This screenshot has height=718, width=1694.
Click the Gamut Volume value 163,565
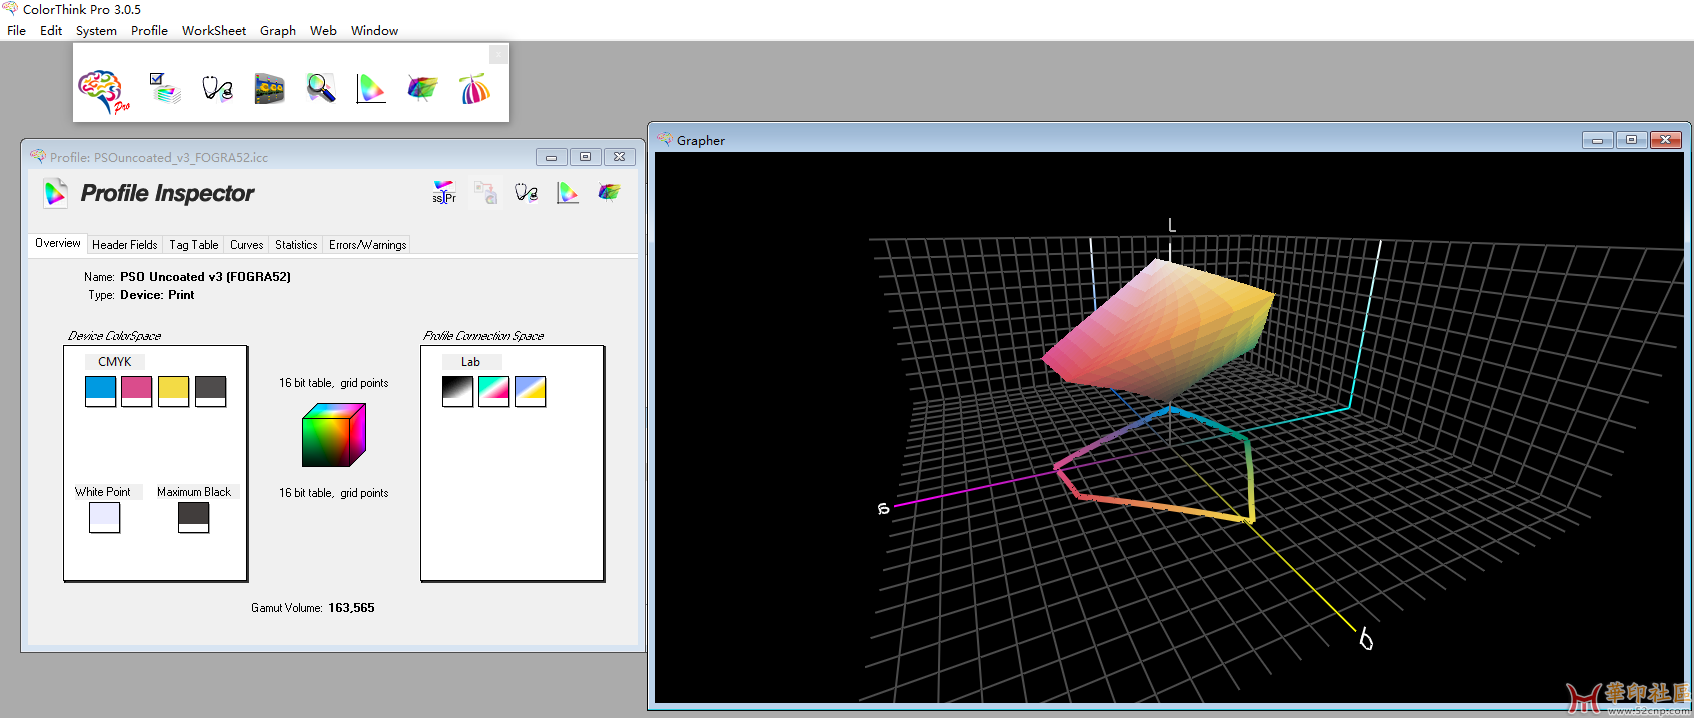click(351, 608)
